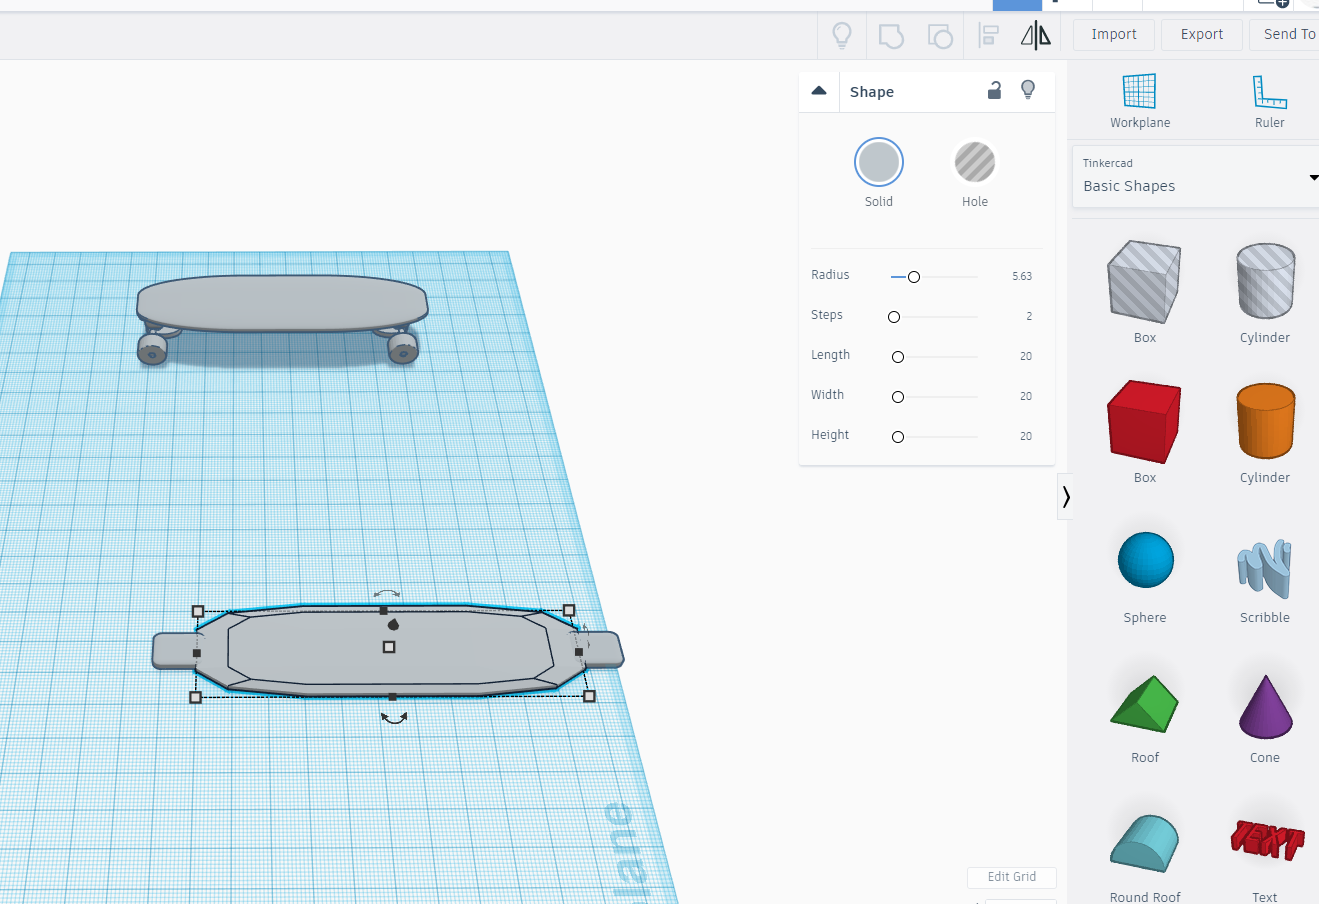Select the Round Roof shape
Viewport: 1319px width, 904px height.
1145,843
